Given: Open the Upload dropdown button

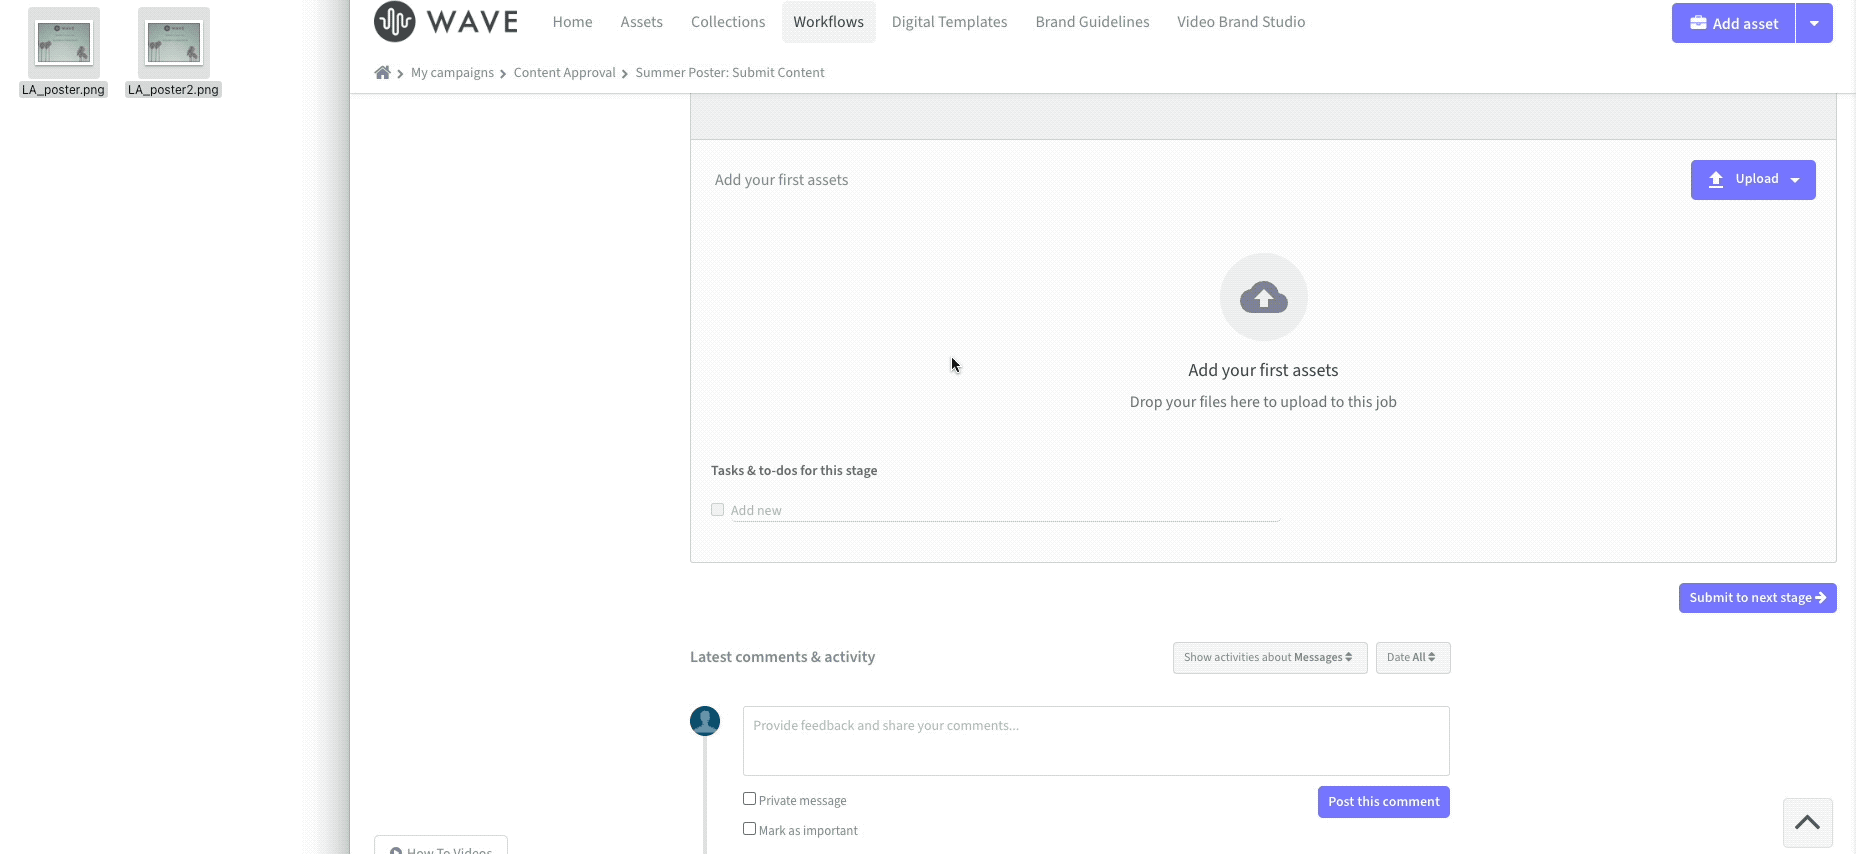Looking at the screenshot, I should (x=1753, y=180).
